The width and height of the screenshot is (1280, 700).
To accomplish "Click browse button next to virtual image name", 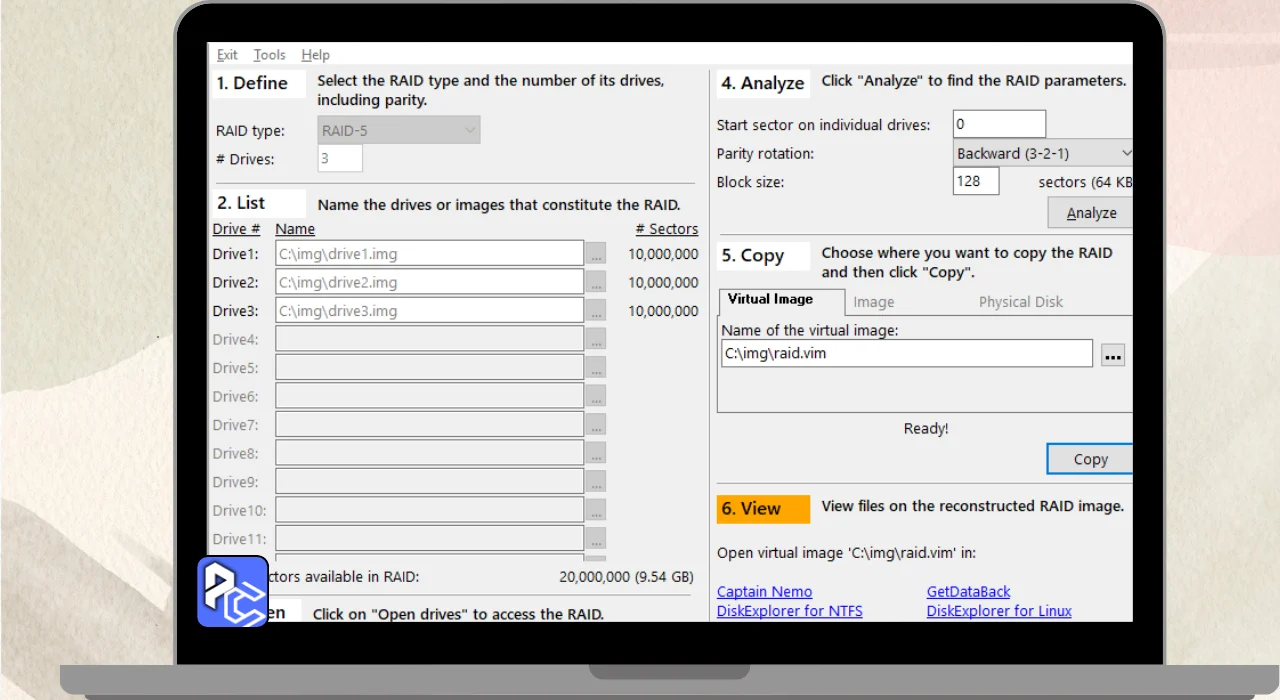I will (x=1113, y=355).
